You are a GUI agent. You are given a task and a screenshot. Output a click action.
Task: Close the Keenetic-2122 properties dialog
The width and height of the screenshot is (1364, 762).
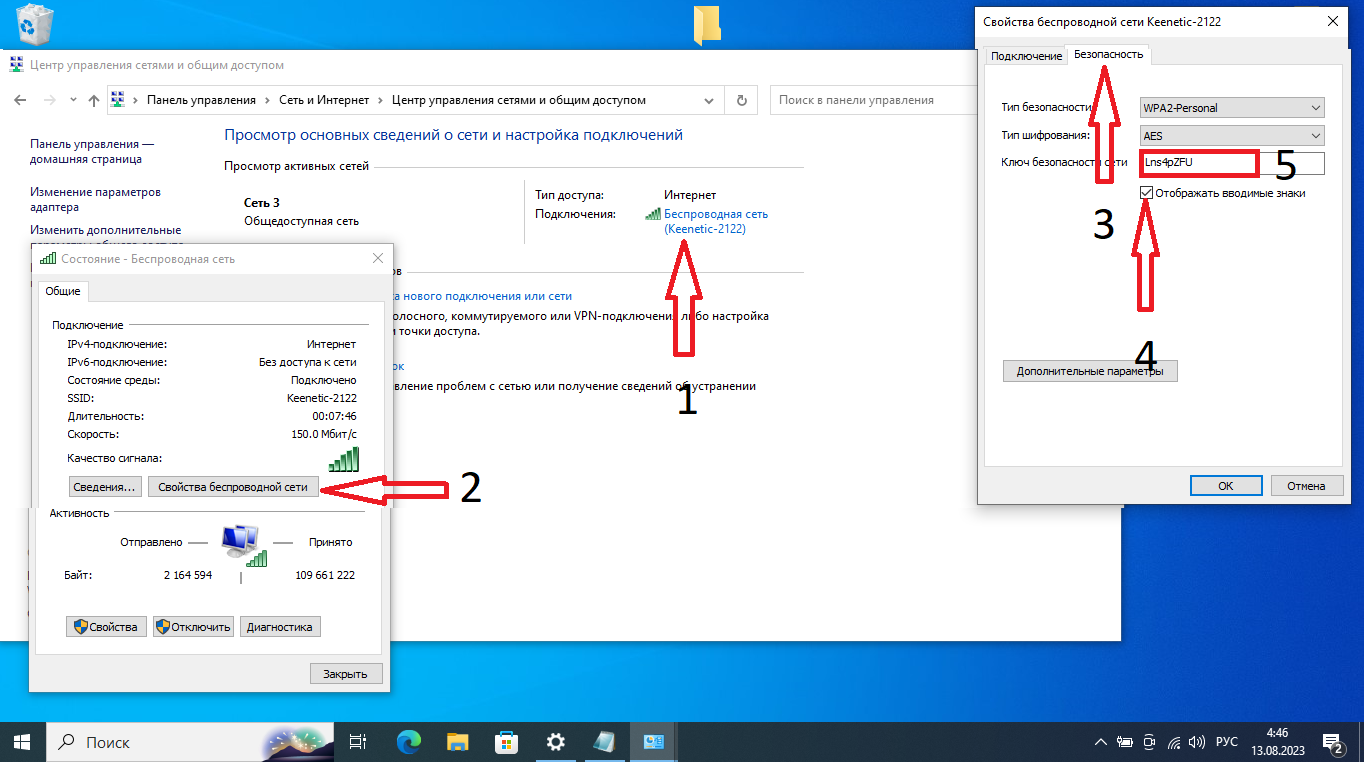(1332, 21)
